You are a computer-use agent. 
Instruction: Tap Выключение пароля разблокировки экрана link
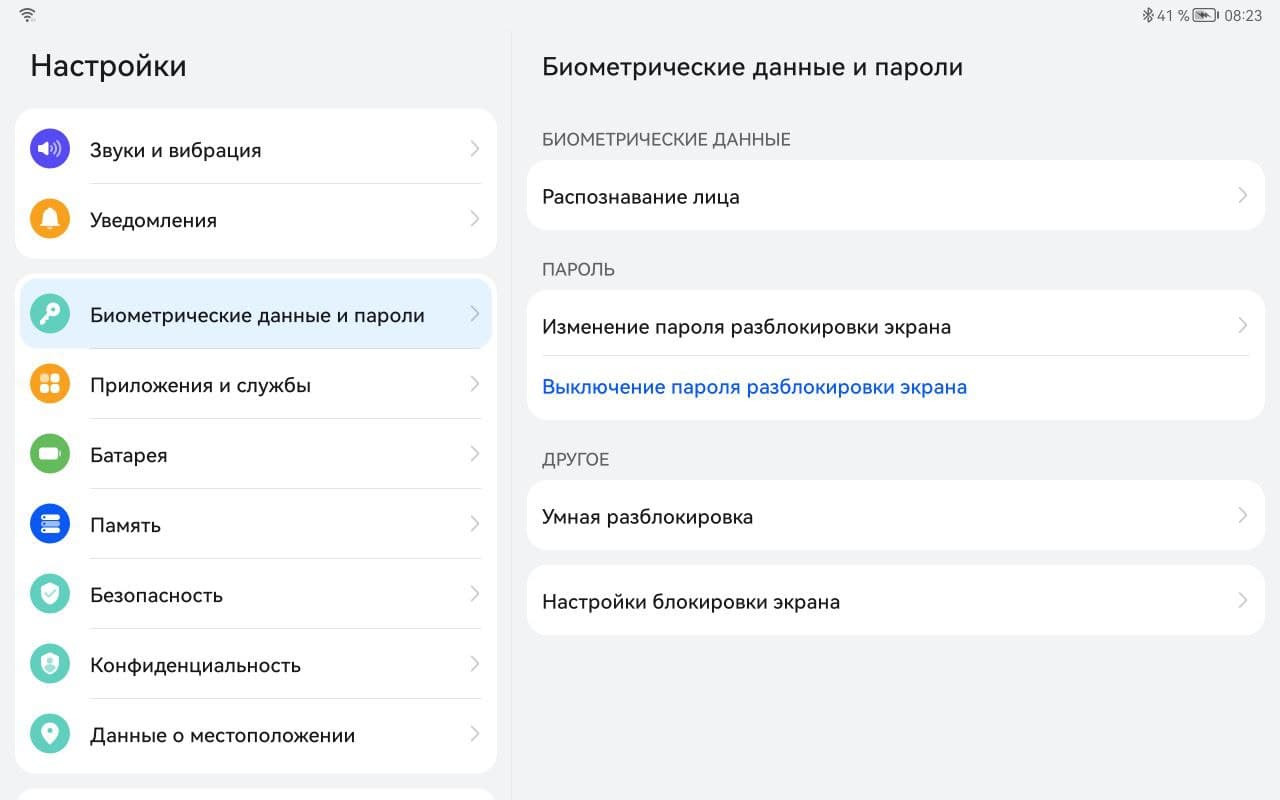tap(754, 387)
